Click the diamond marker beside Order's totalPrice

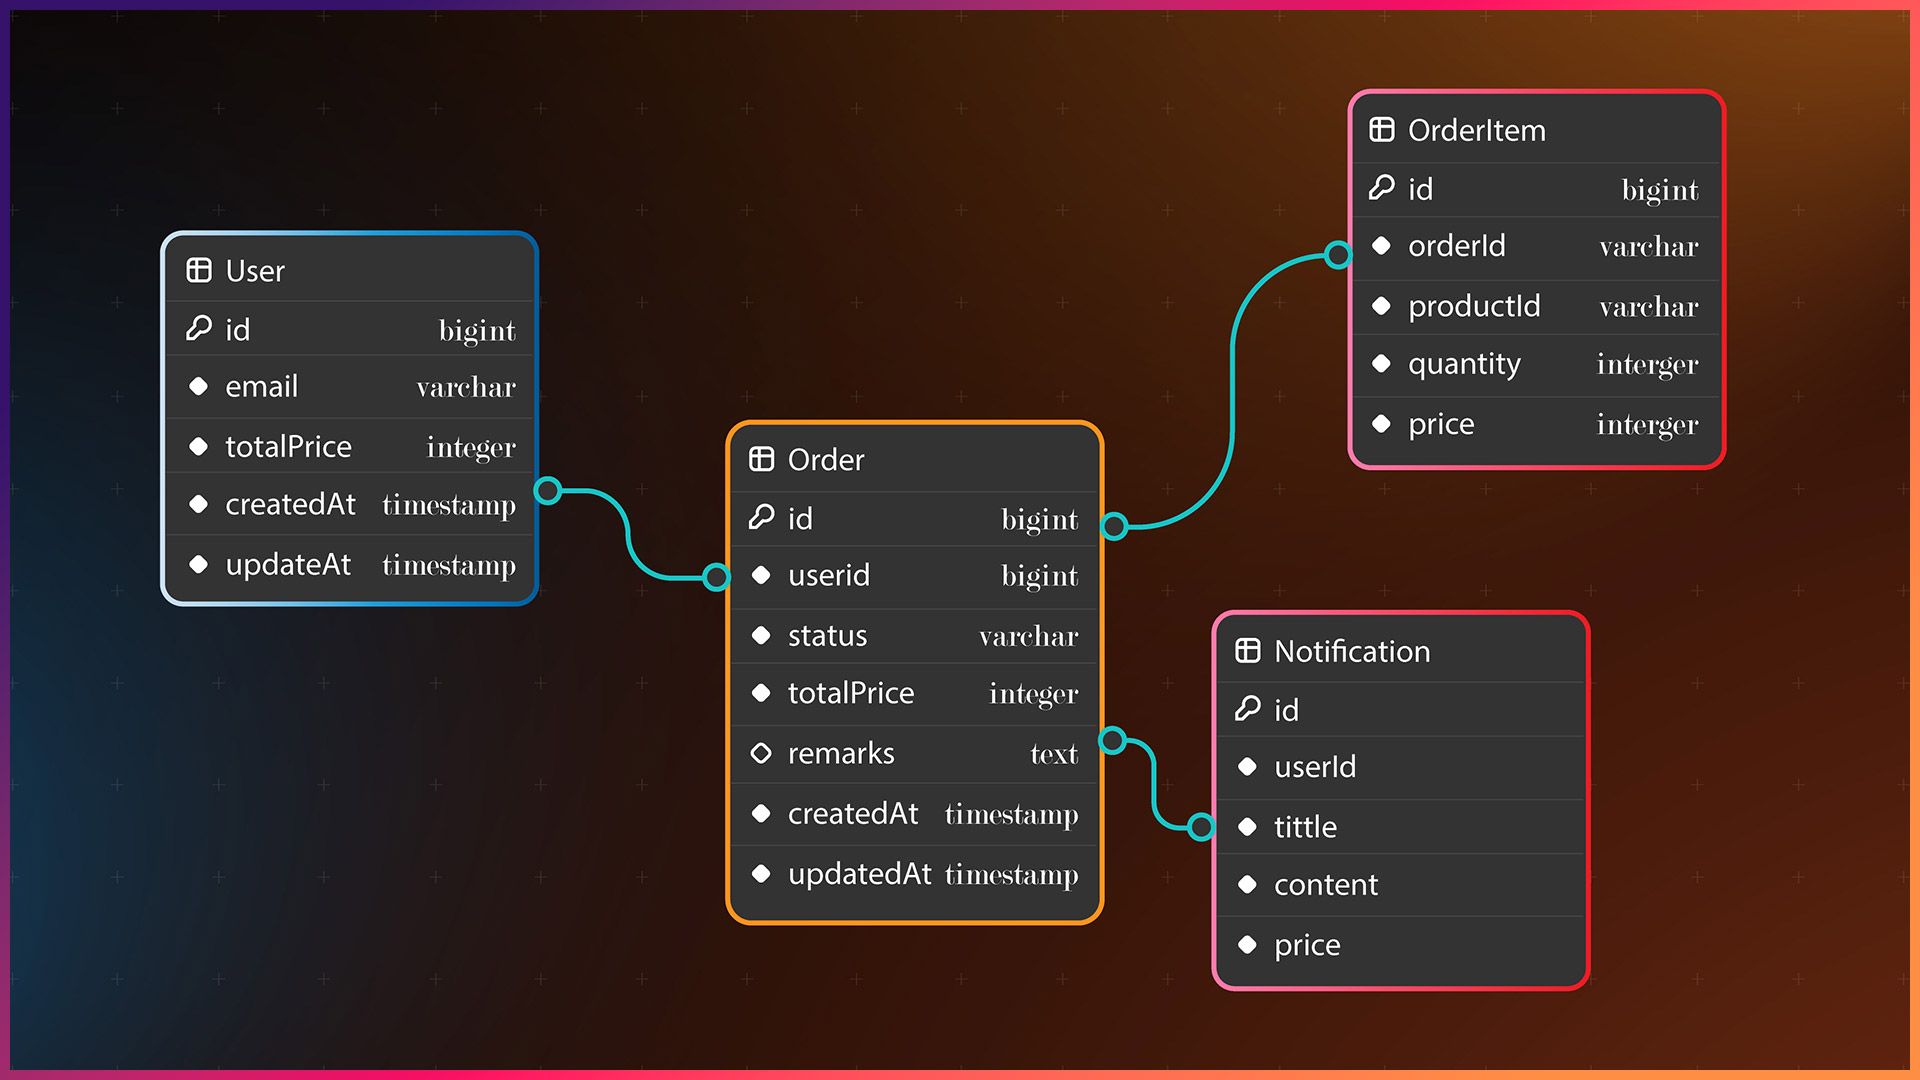[761, 693]
